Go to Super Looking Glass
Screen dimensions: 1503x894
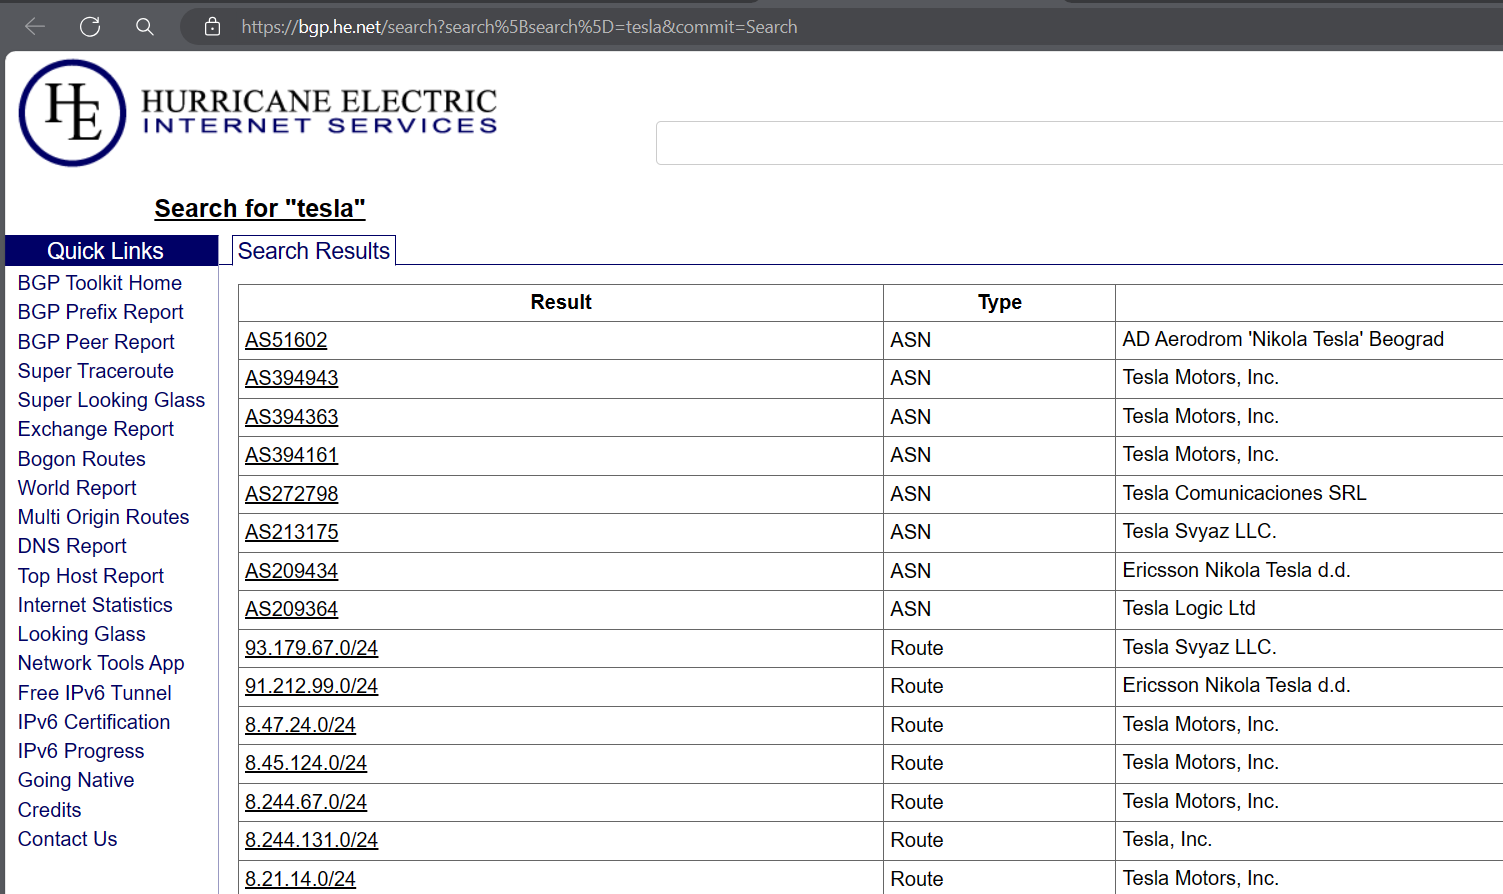click(x=111, y=400)
